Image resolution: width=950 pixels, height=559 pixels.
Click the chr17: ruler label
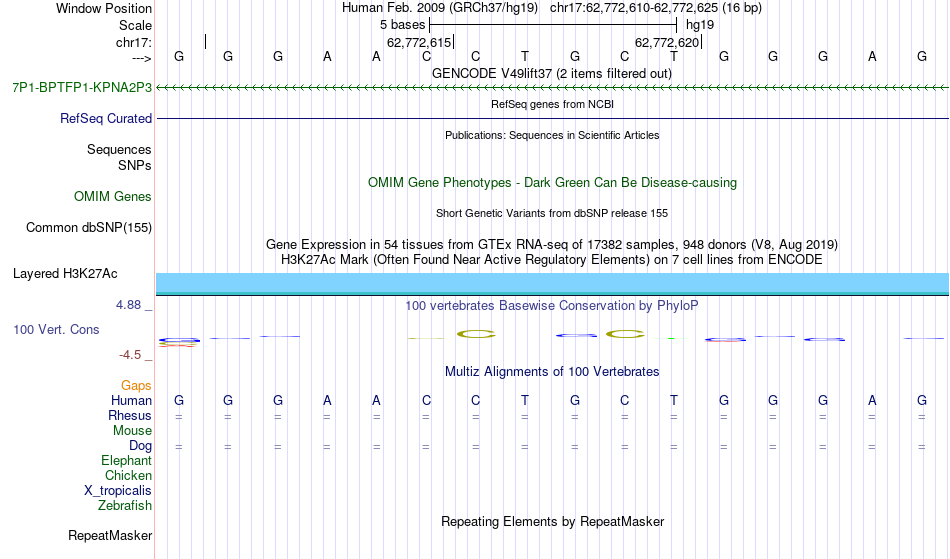pos(133,42)
